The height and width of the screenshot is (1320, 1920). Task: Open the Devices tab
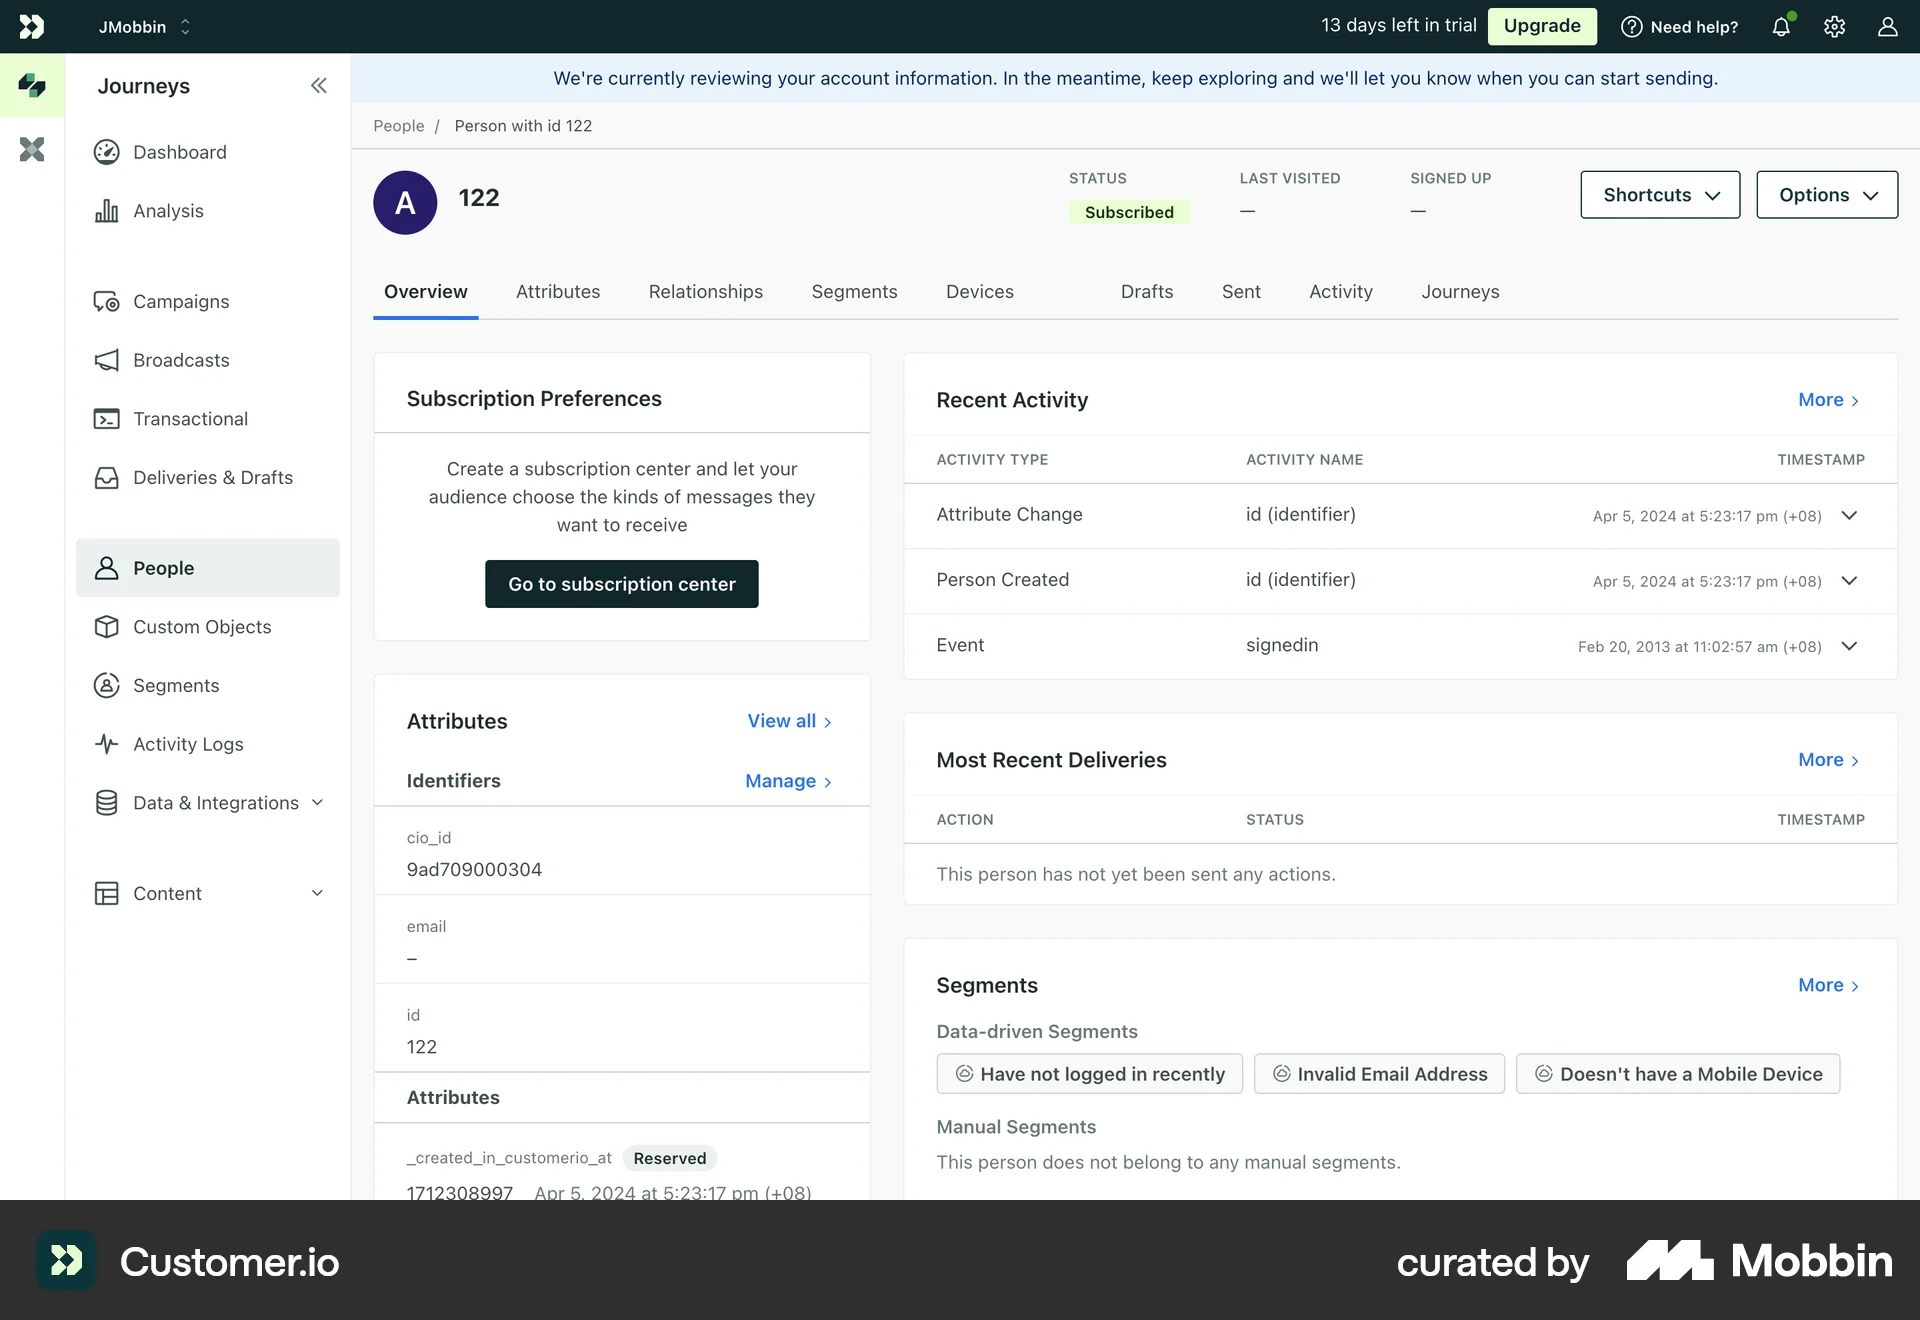[979, 291]
